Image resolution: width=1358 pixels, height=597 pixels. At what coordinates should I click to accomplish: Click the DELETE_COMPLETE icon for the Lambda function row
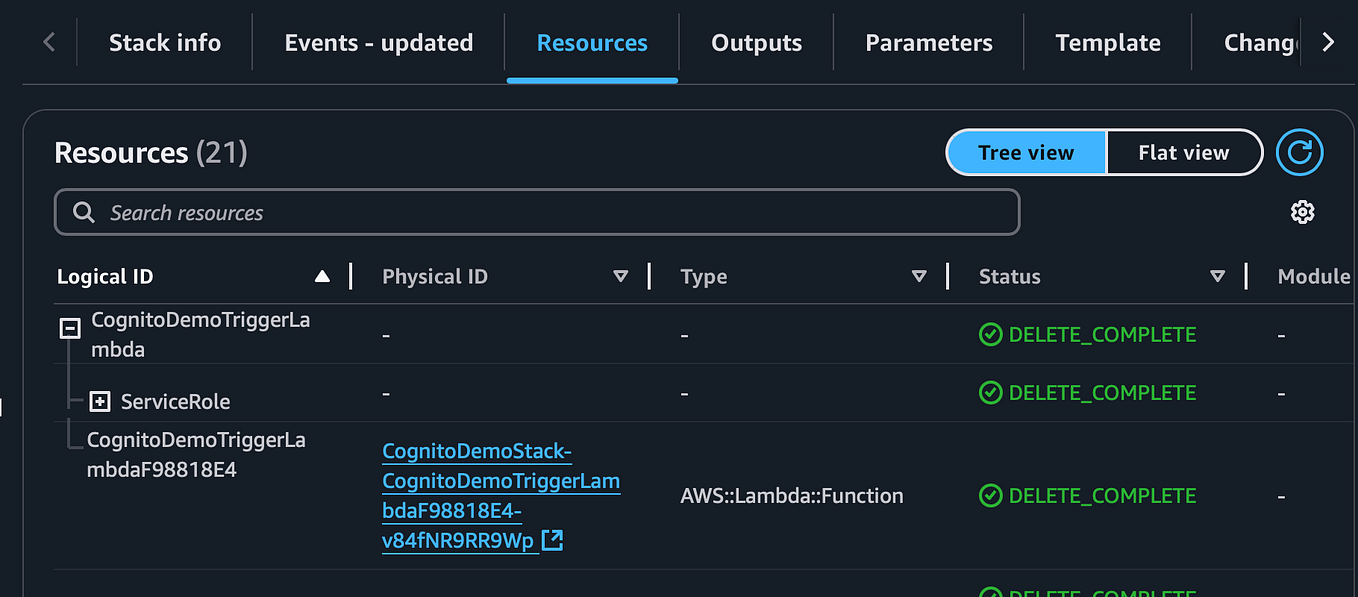tap(991, 495)
